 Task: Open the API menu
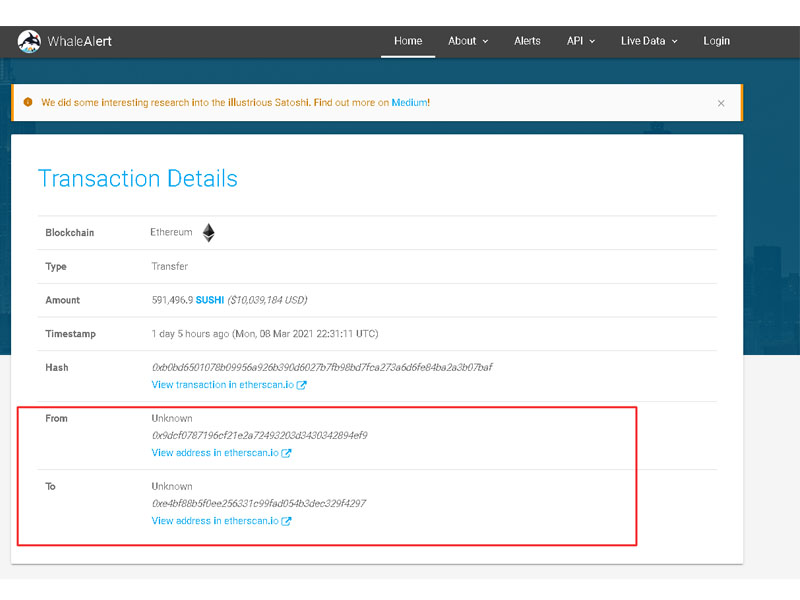pos(574,41)
